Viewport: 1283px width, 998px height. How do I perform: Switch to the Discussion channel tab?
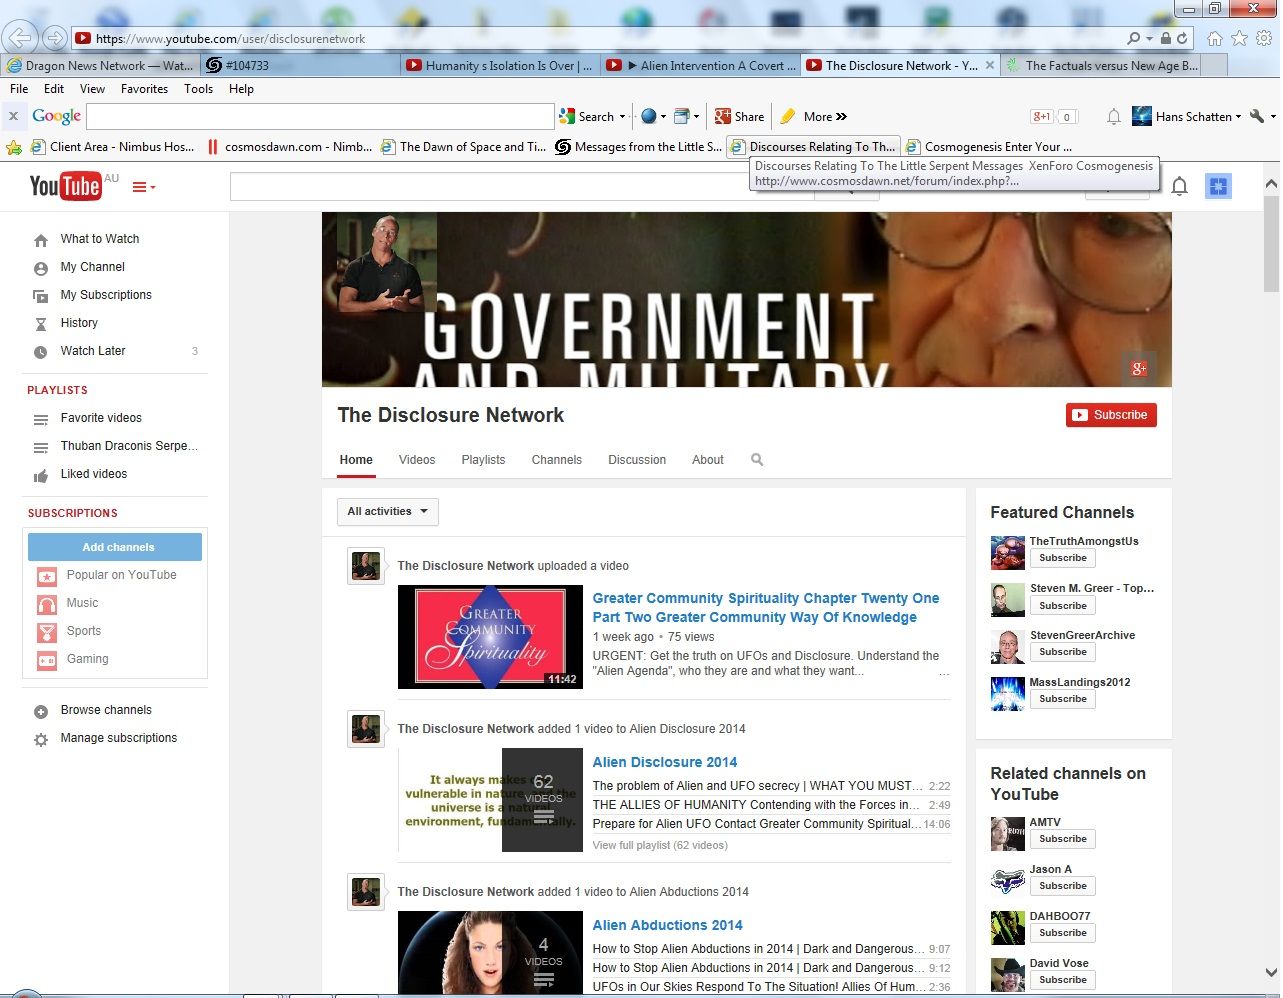coord(637,460)
